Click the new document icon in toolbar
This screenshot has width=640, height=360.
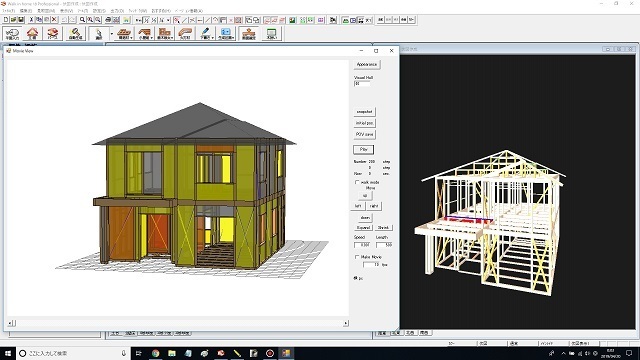[x=6, y=20]
